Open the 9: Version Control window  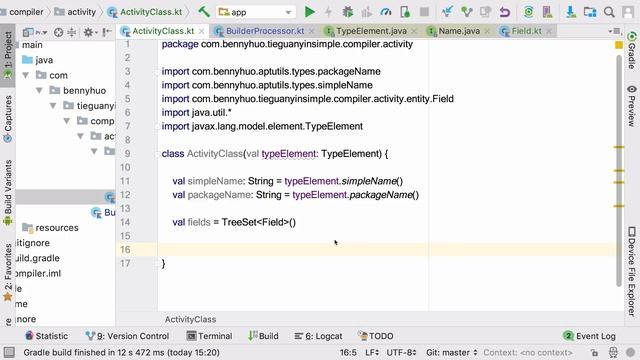[127, 336]
